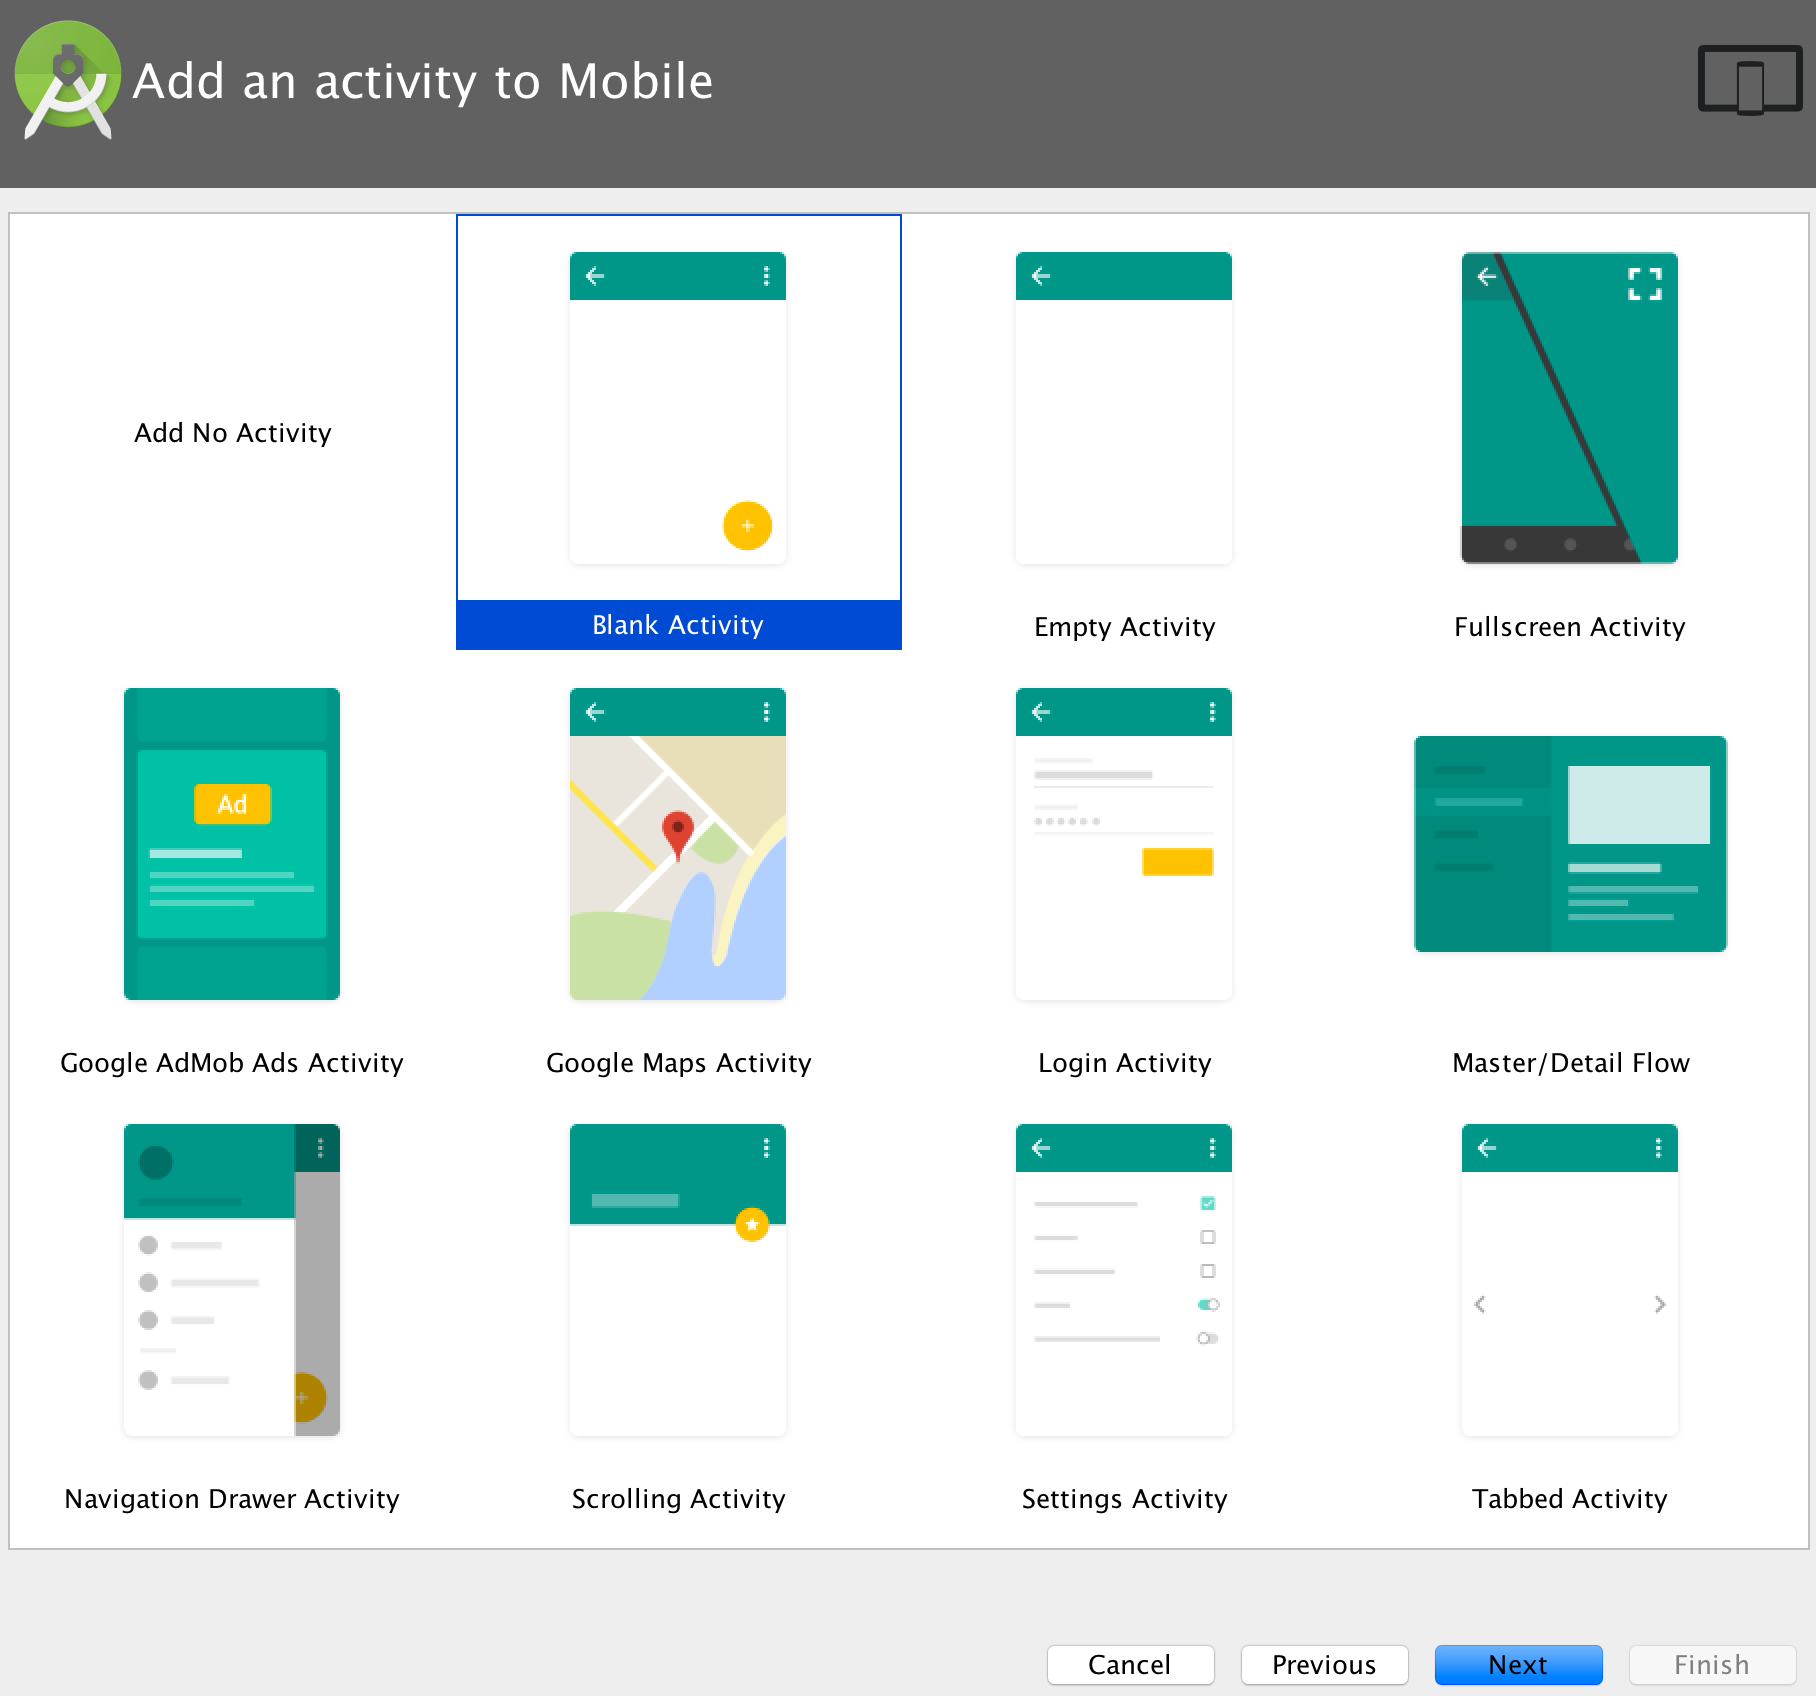1816x1696 pixels.
Task: Pick the Fullscreen Activity template preview
Action: 1570,408
